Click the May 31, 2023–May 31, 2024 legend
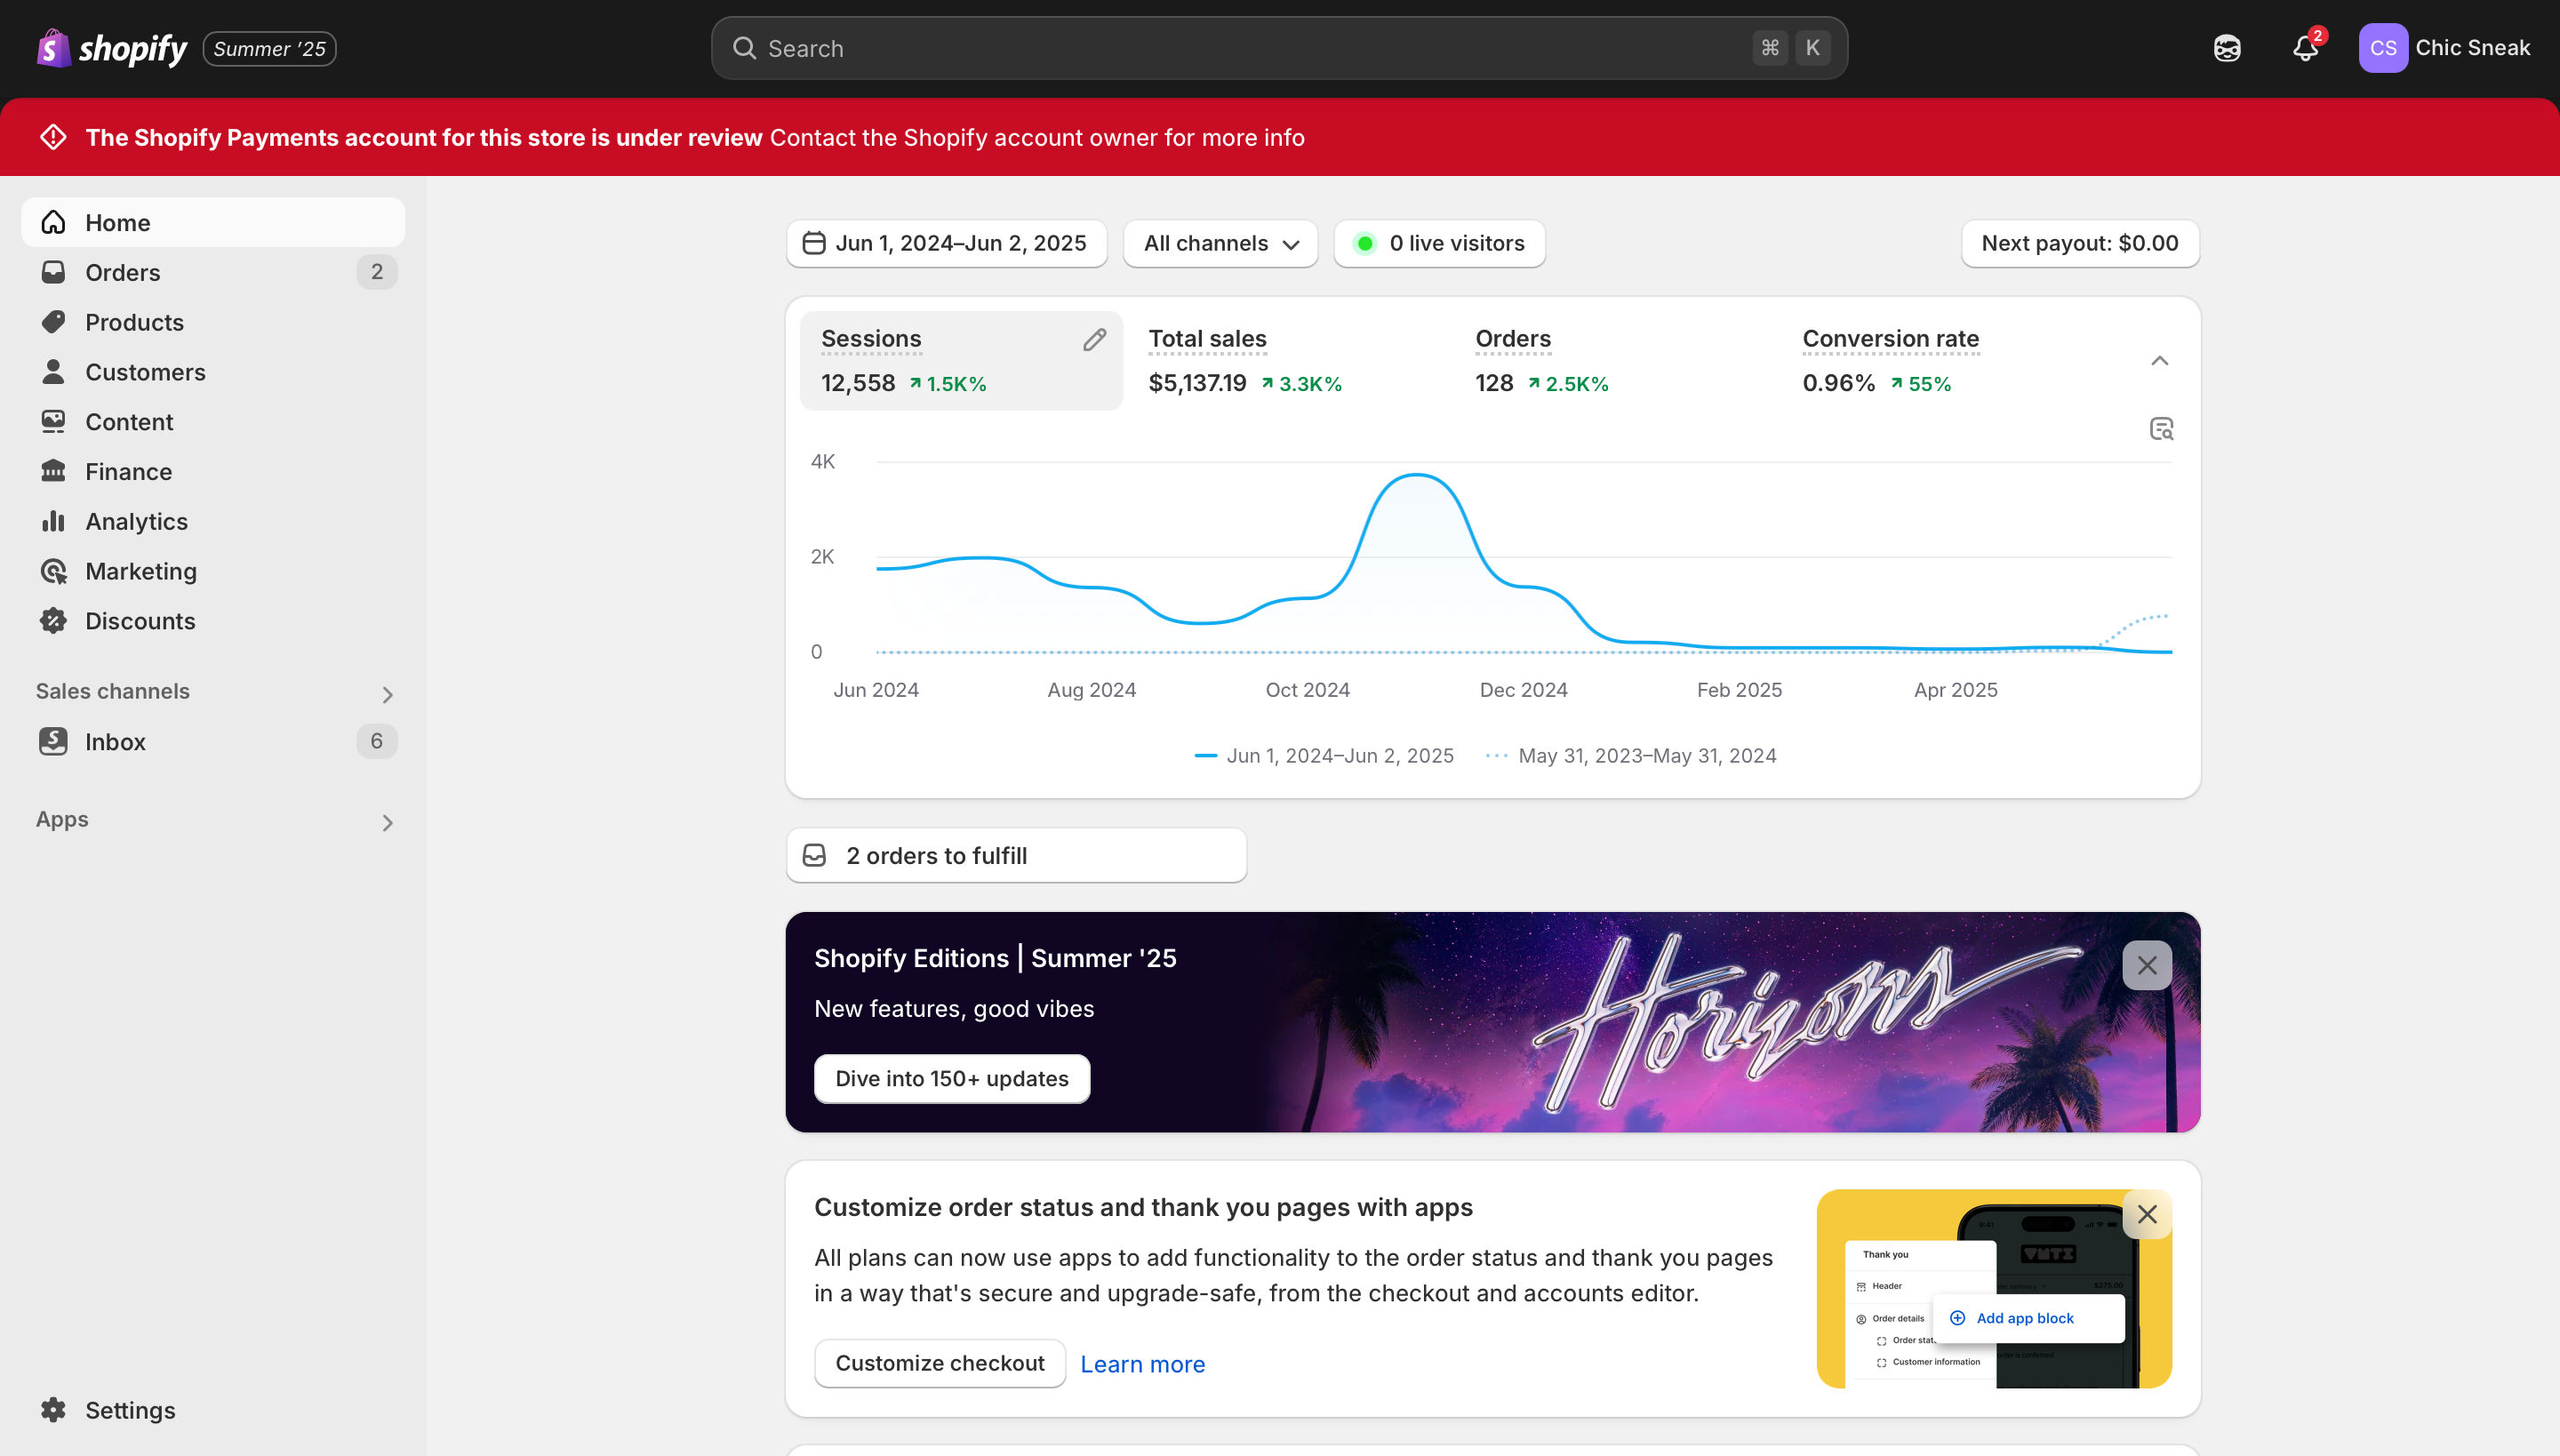The width and height of the screenshot is (2560, 1456). tap(1631, 756)
